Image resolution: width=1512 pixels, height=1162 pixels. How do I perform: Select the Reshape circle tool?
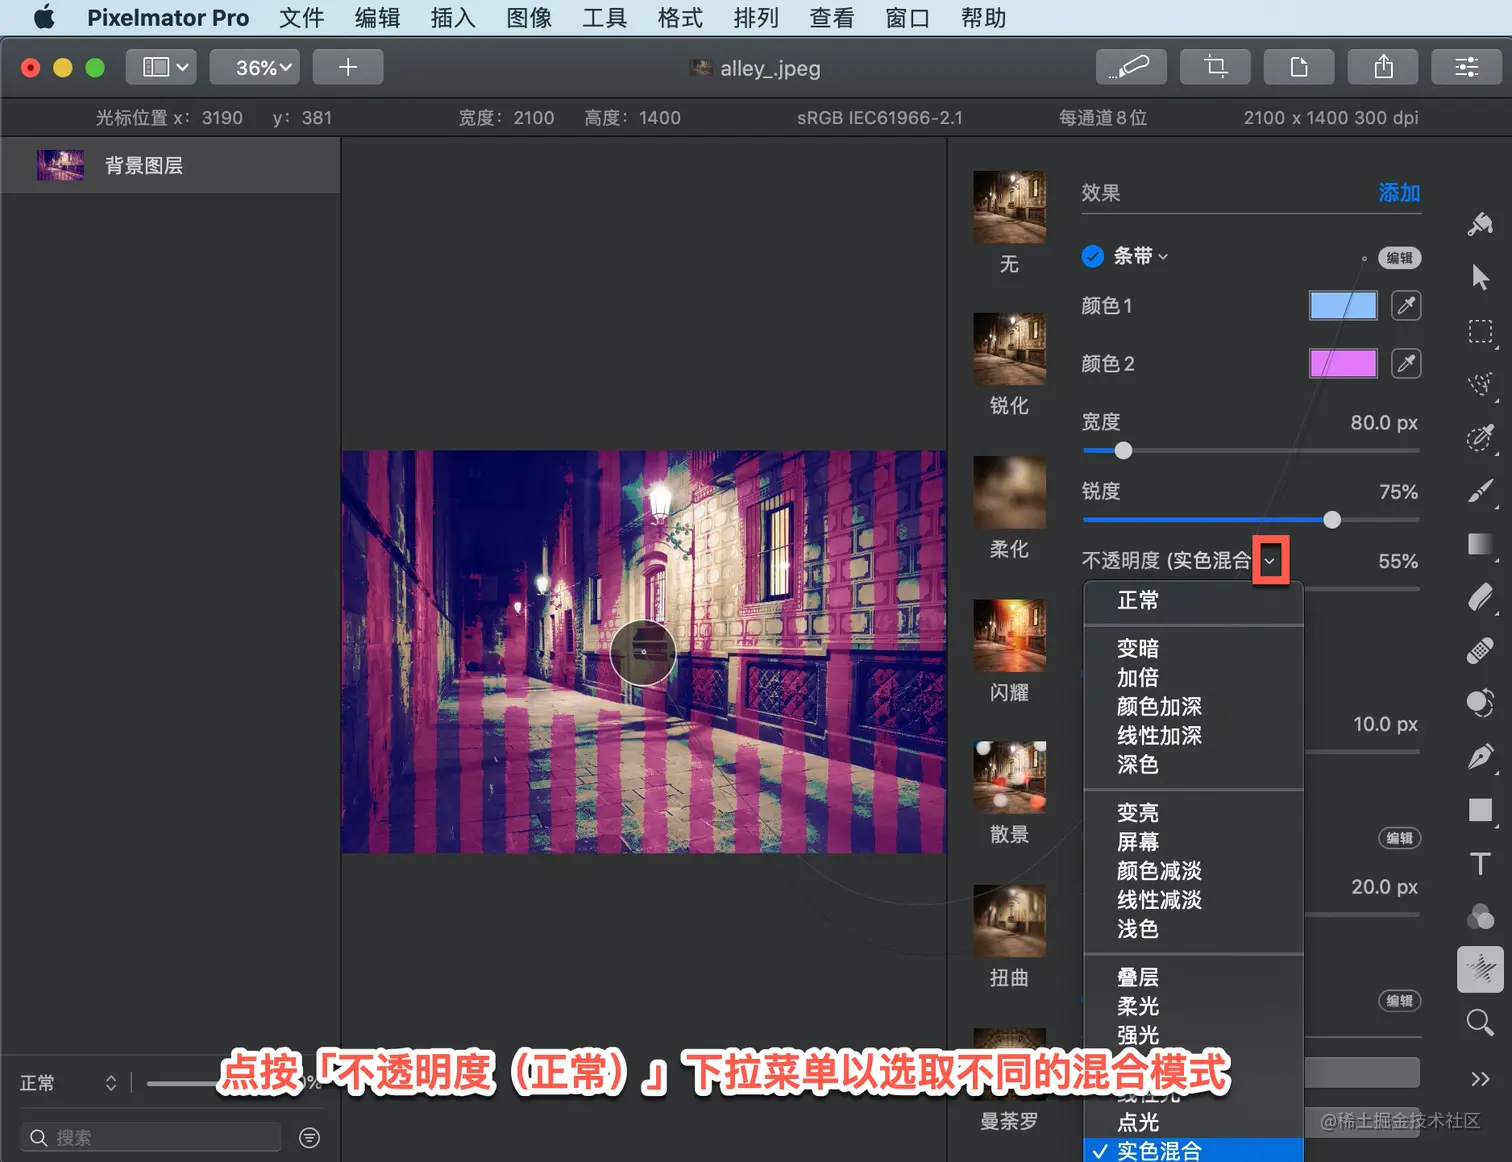point(1480,704)
